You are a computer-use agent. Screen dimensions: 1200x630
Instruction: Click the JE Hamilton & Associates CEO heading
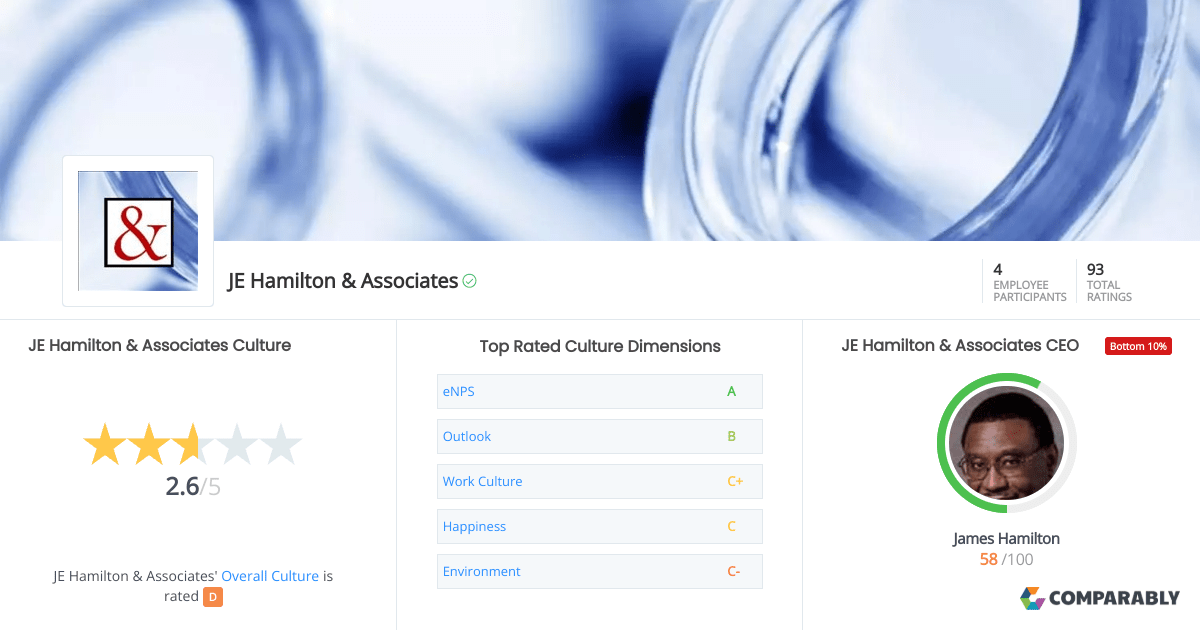point(959,345)
